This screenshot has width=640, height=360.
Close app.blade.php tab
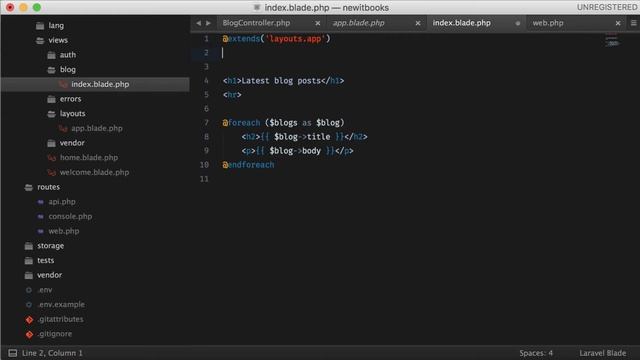point(418,23)
